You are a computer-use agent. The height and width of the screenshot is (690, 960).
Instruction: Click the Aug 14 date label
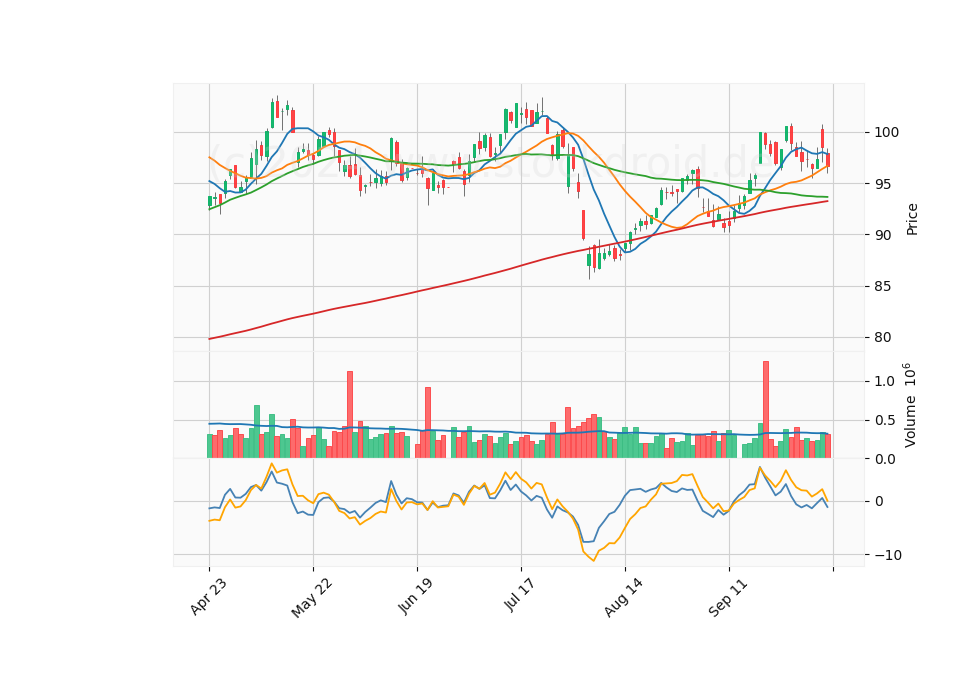tap(623, 597)
